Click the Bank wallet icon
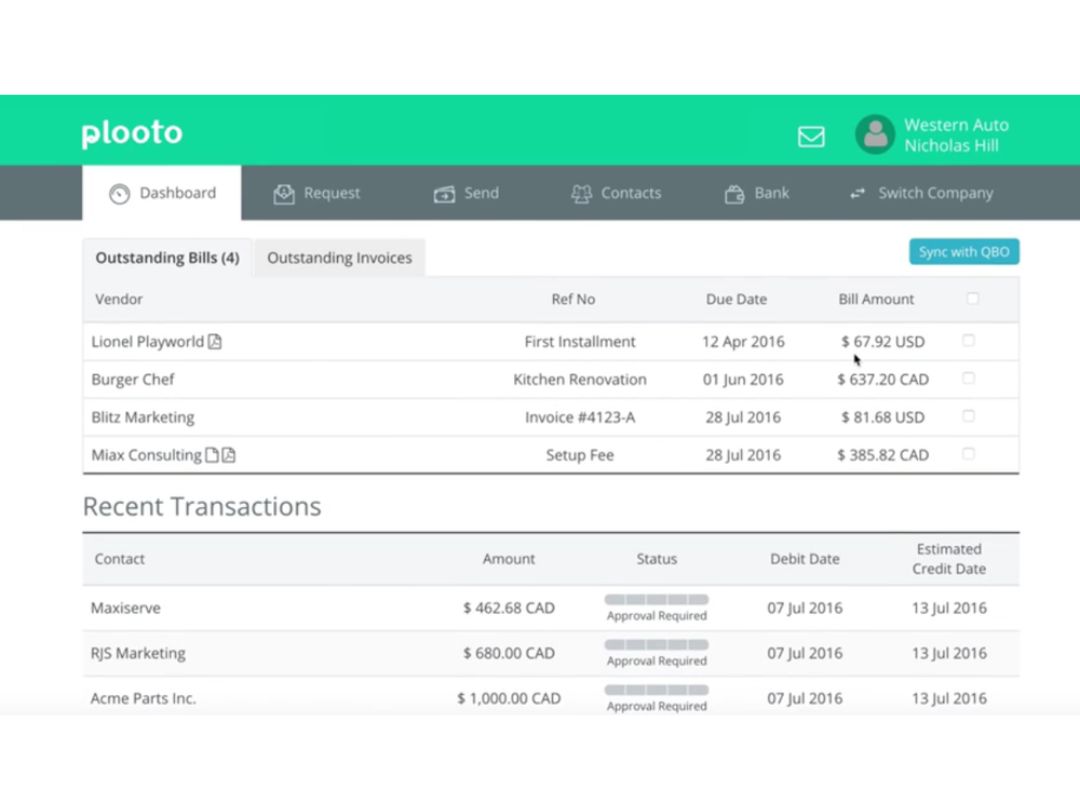This screenshot has width=1080, height=810. point(734,194)
